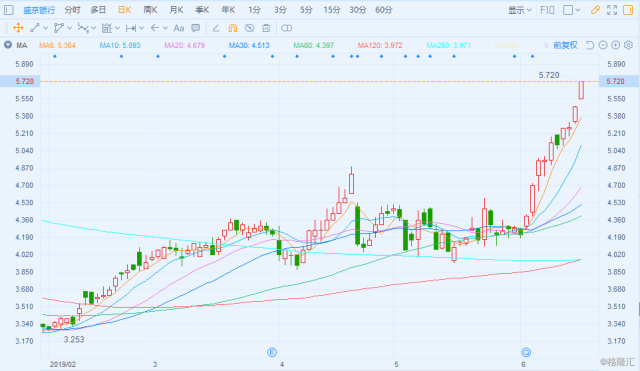Open the layout square dropdown arrow
Image resolution: width=640 pixels, height=371 pixels.
pyautogui.click(x=578, y=10)
